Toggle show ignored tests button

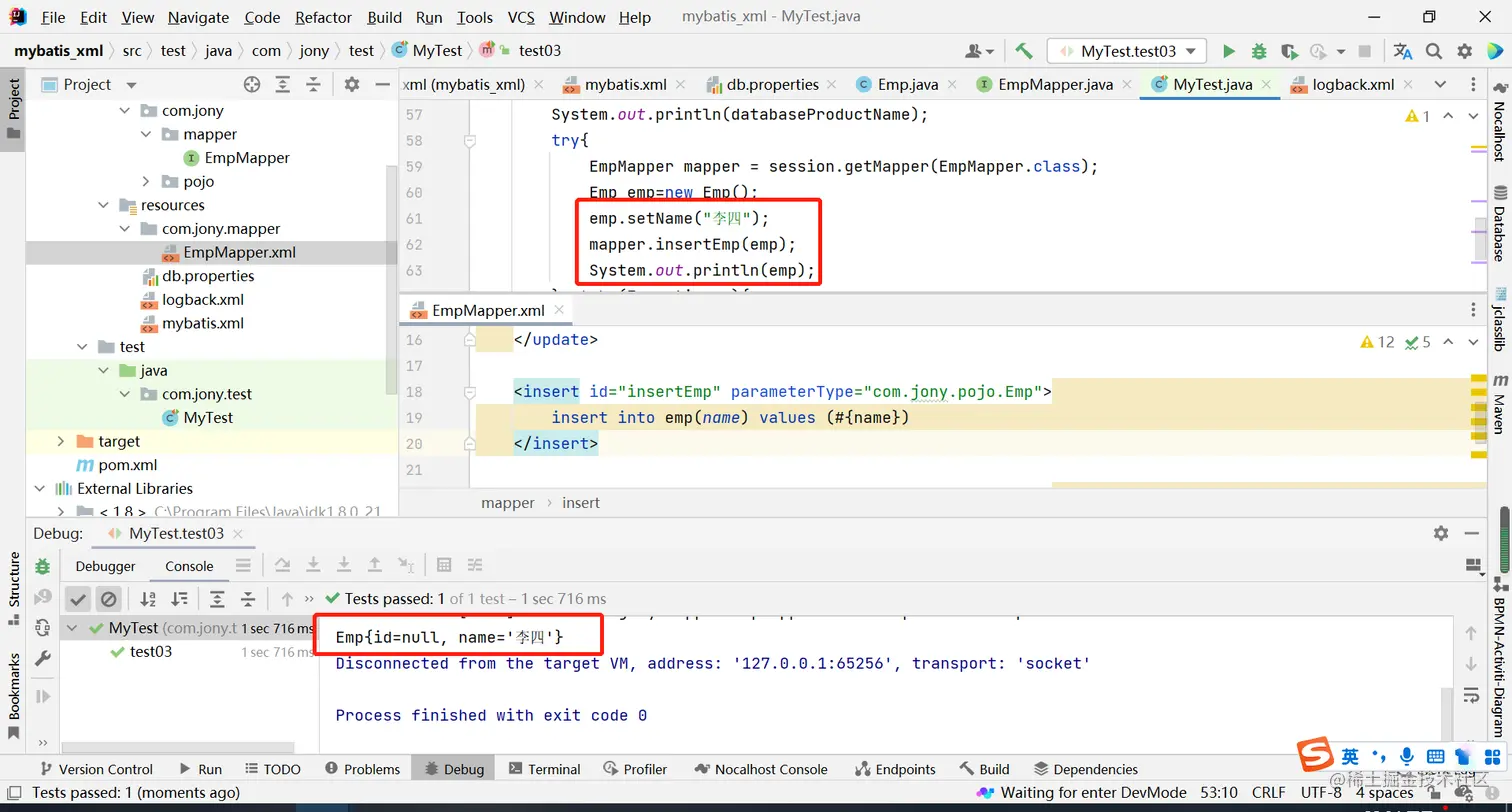coord(108,599)
